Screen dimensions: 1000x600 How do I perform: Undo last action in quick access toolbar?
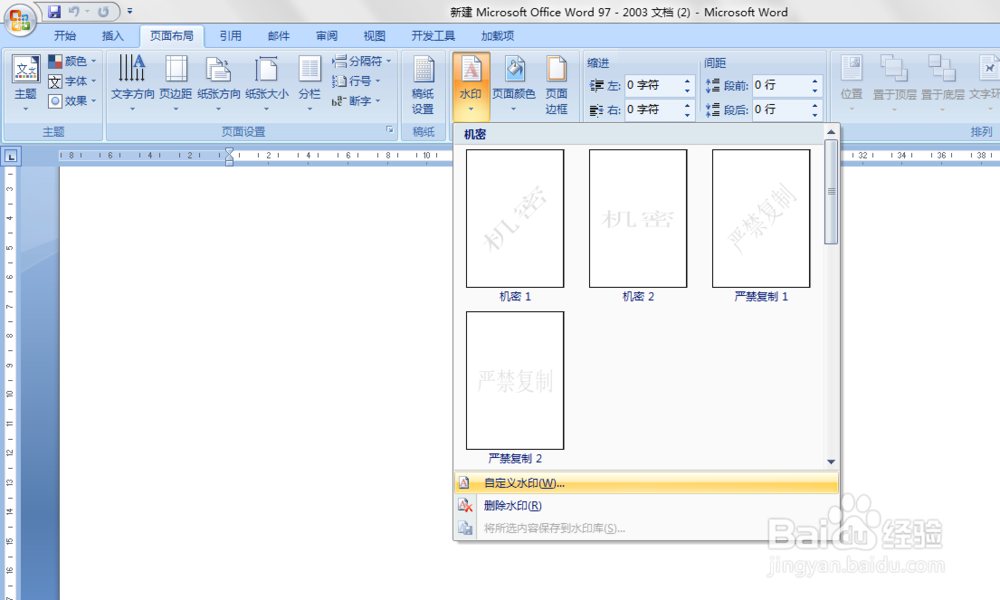(75, 11)
